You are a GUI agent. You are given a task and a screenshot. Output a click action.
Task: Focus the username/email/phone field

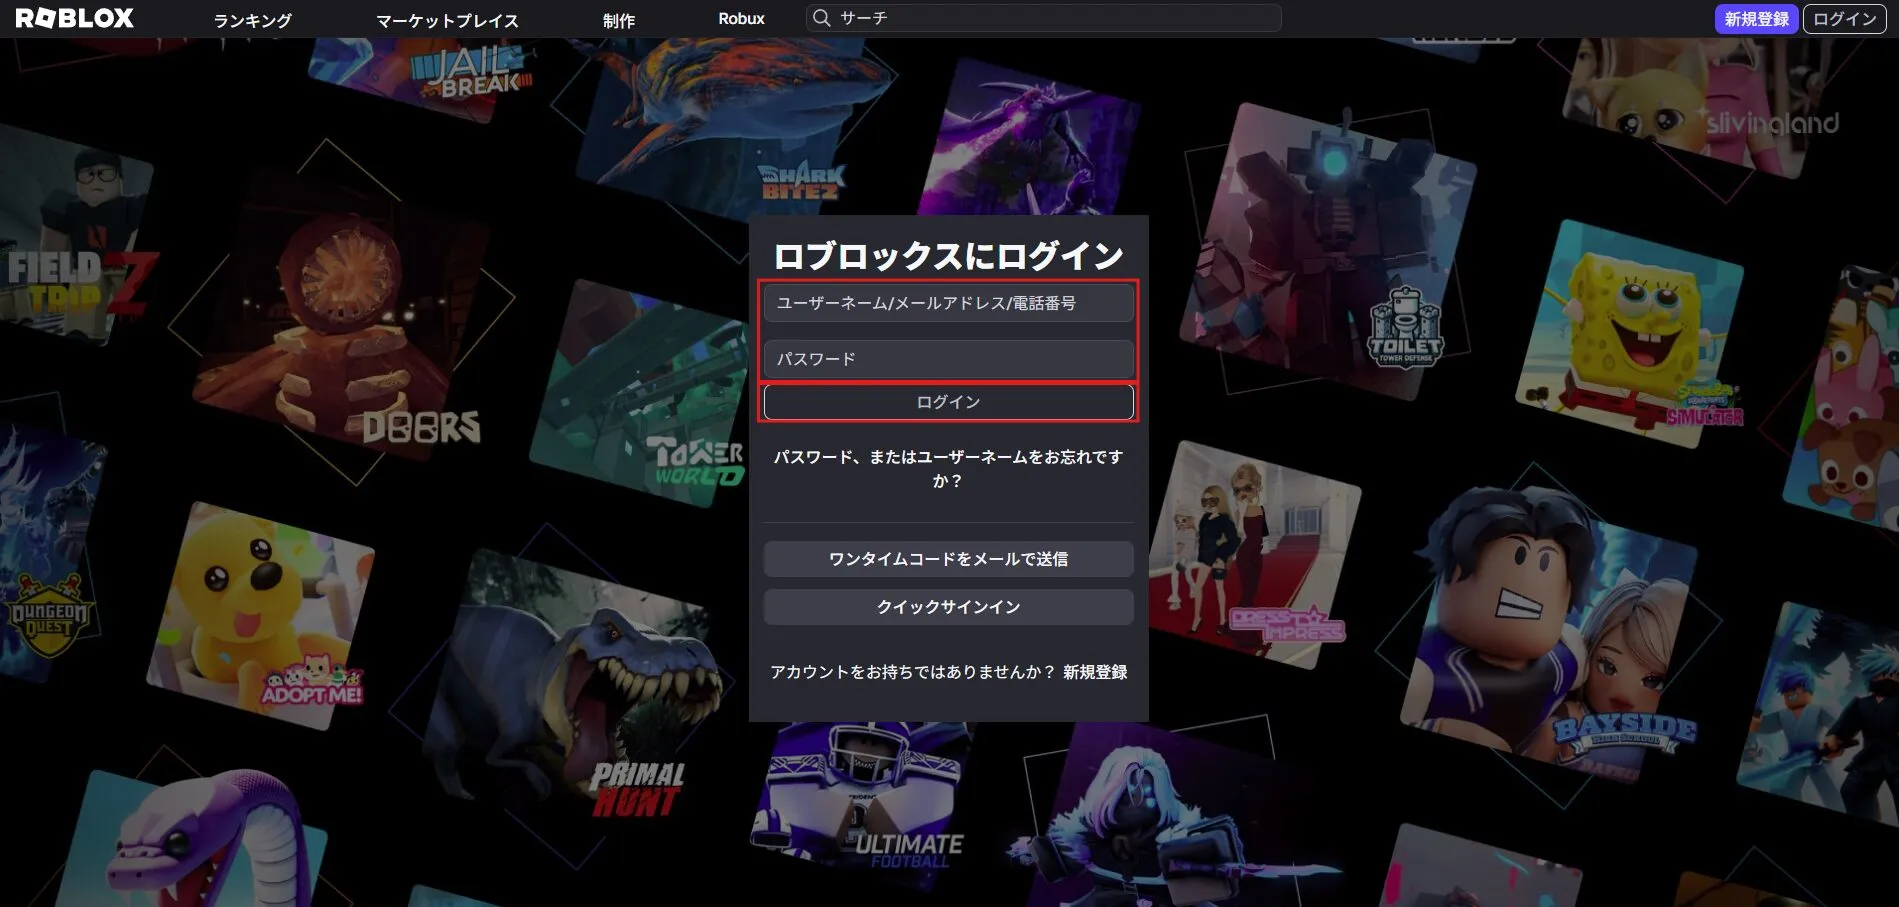point(948,303)
